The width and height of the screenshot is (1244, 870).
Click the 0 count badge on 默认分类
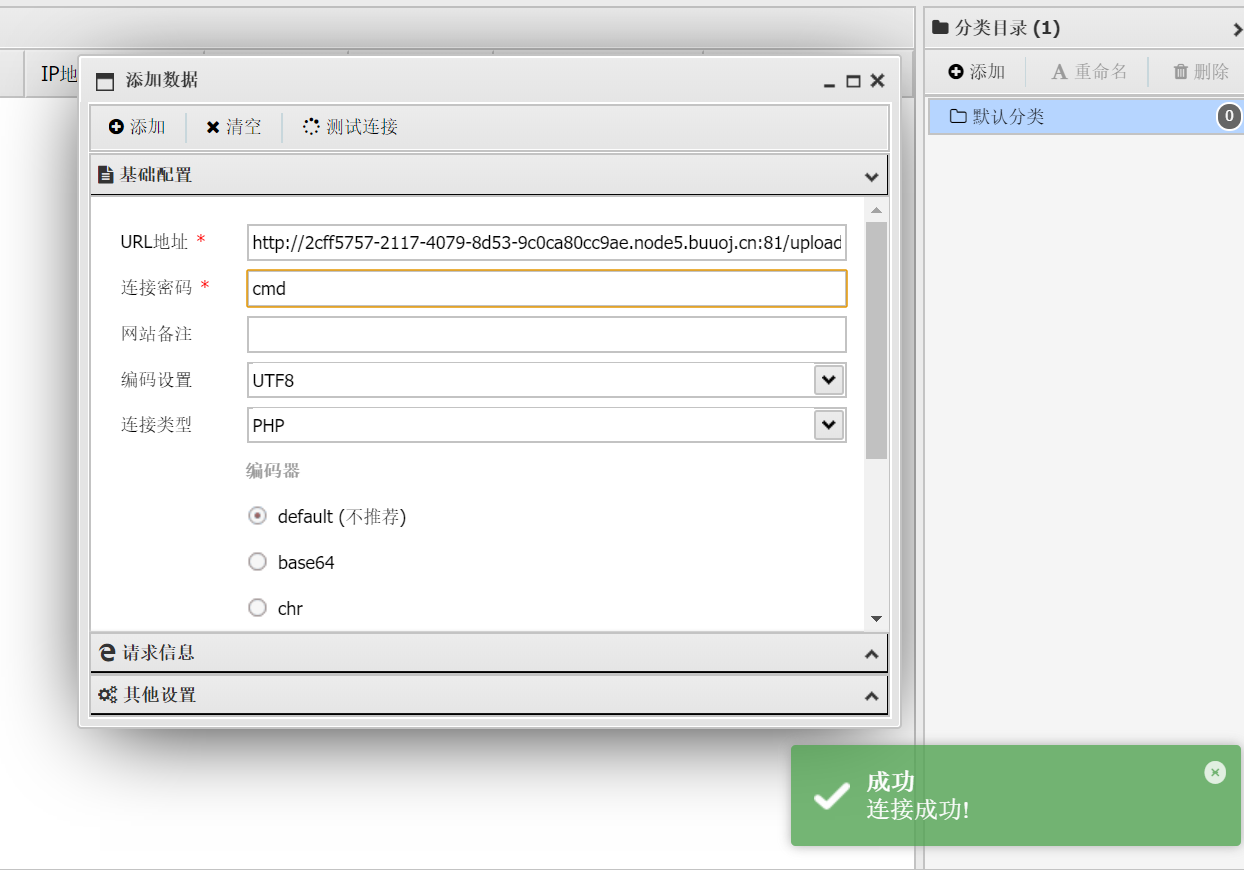(x=1229, y=117)
